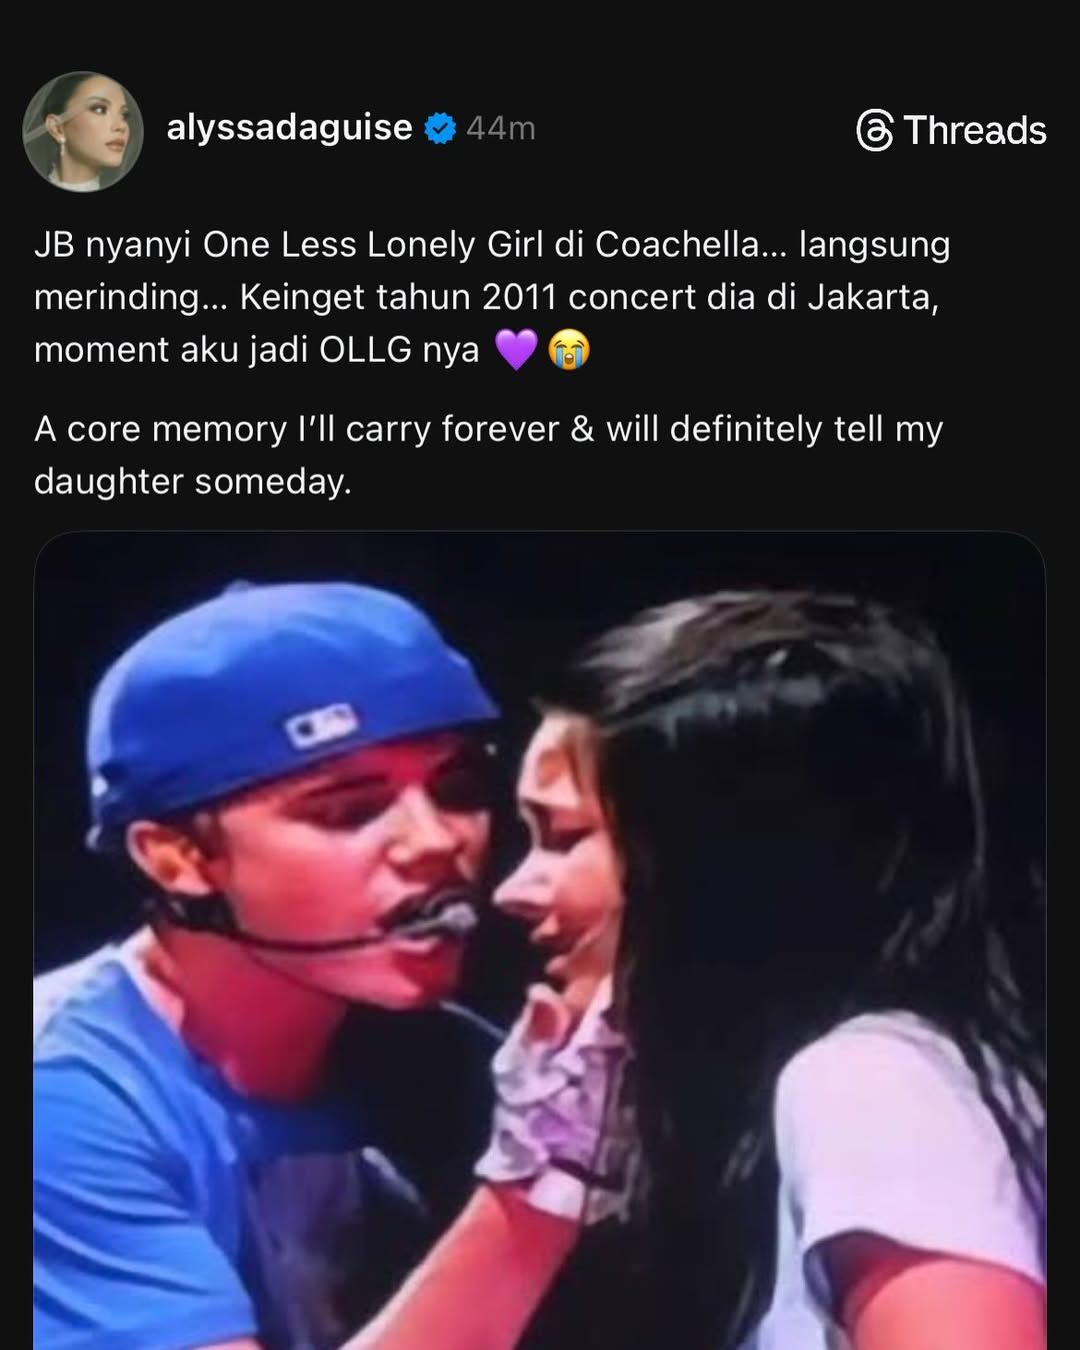
Task: Click the blue verified badge
Action: (440, 129)
